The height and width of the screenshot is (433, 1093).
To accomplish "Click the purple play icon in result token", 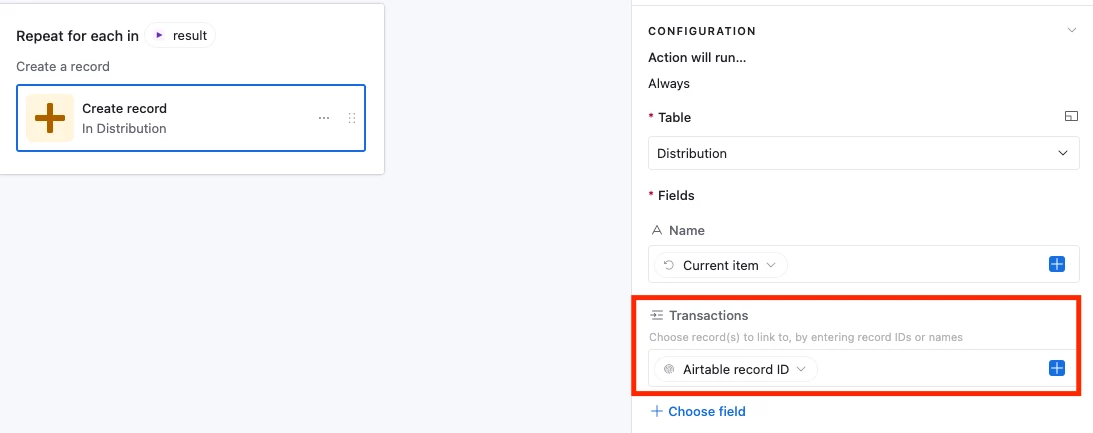I will (x=159, y=36).
